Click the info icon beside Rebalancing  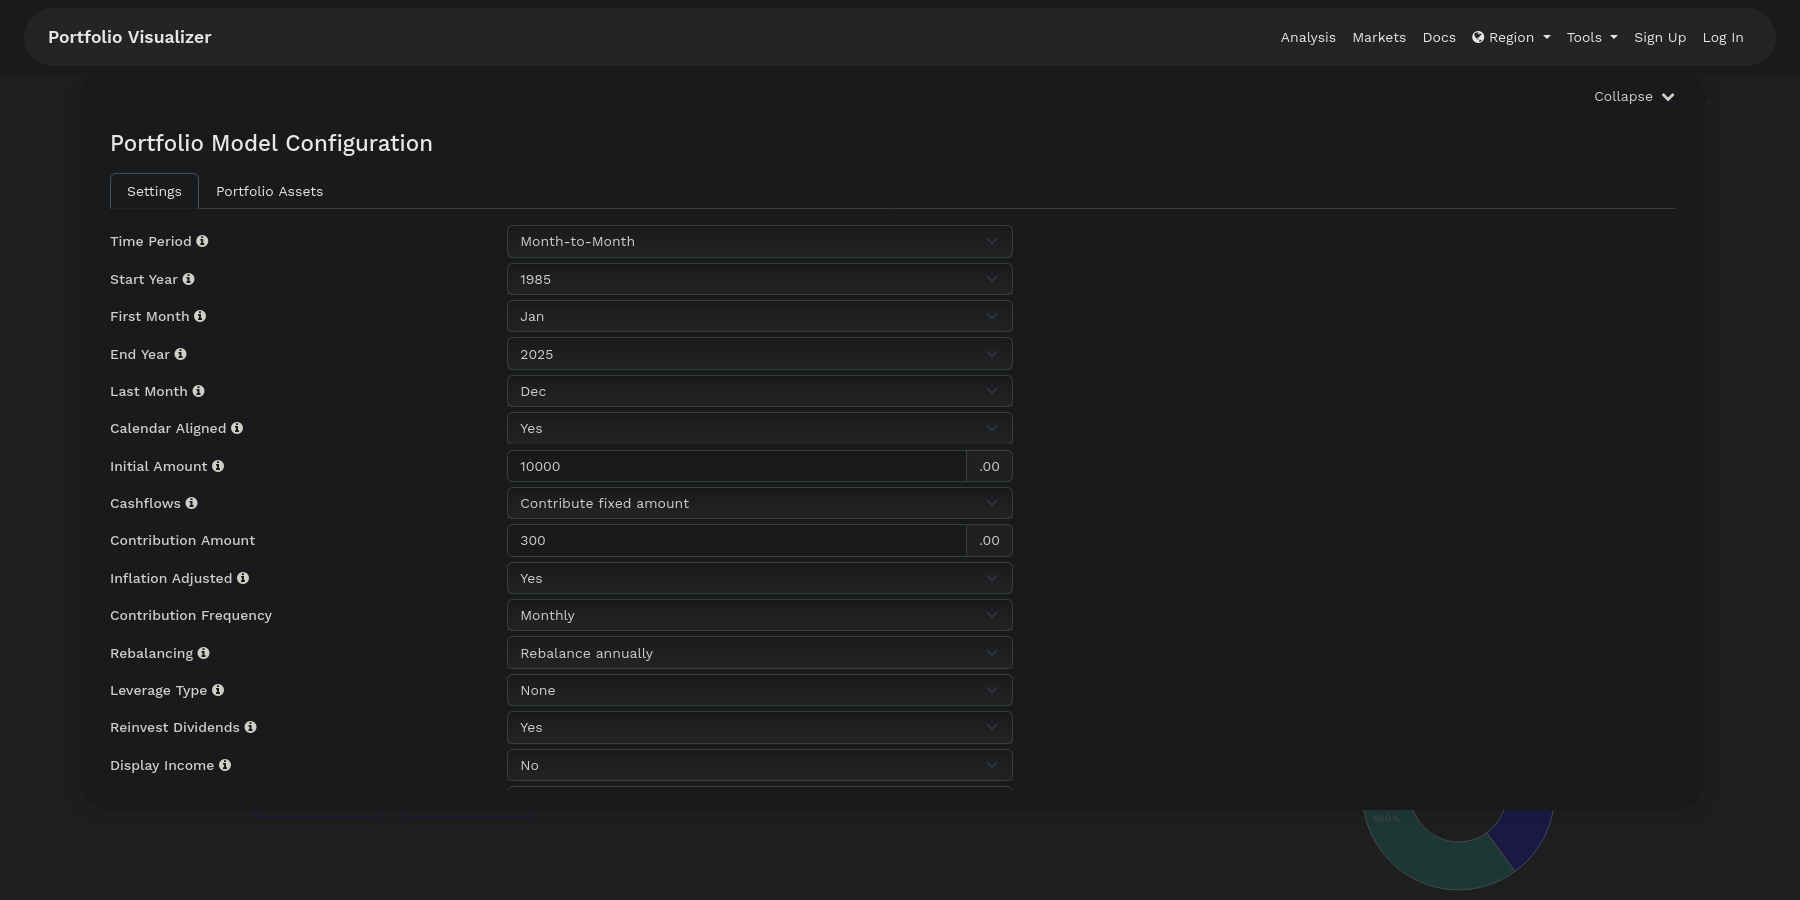pyautogui.click(x=203, y=653)
